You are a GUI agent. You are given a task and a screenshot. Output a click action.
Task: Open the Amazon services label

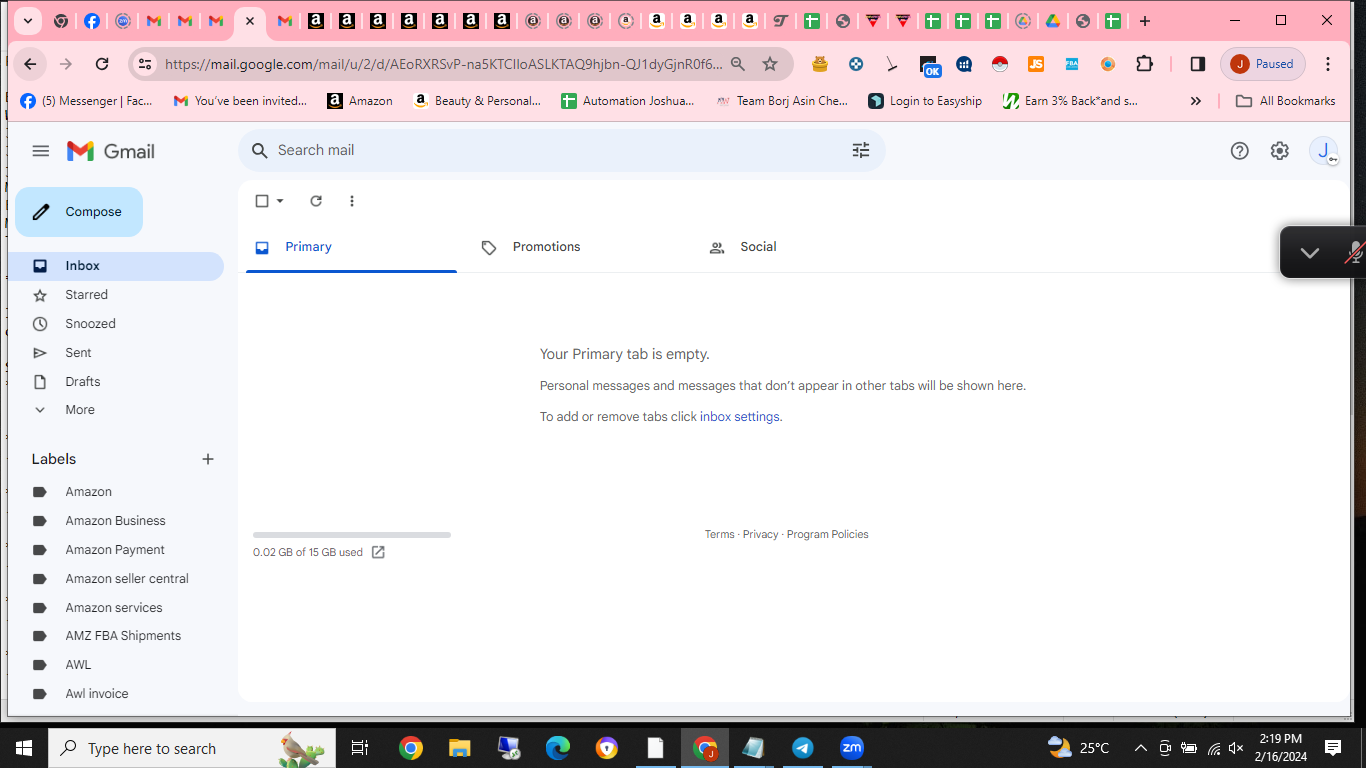tap(116, 608)
